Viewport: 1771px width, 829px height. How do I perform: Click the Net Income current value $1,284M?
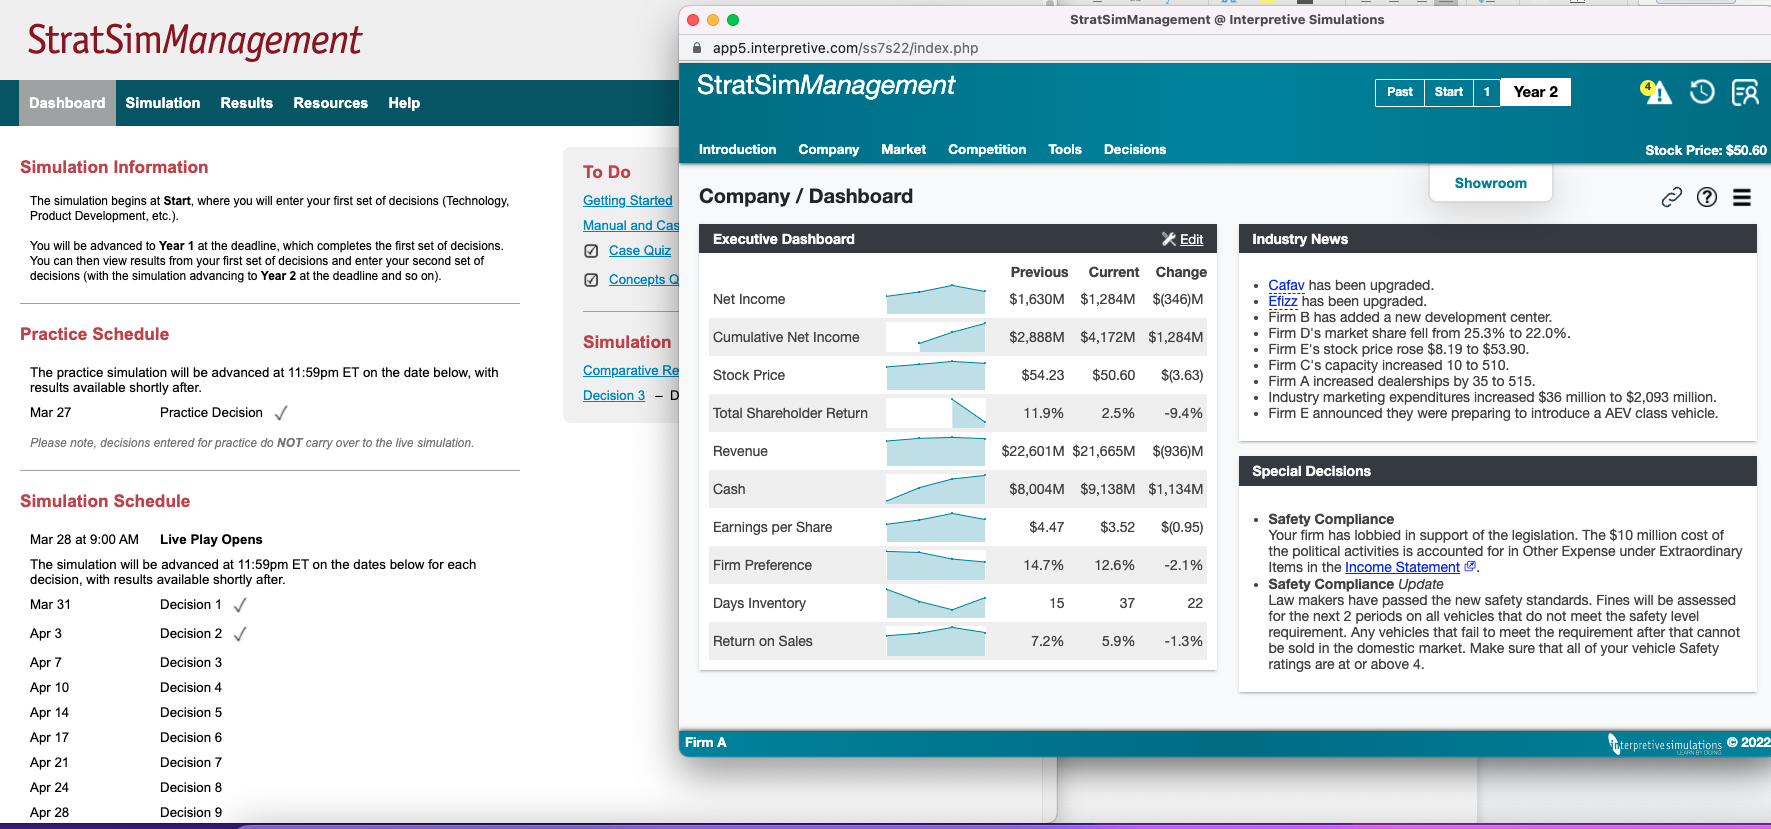pyautogui.click(x=1107, y=299)
